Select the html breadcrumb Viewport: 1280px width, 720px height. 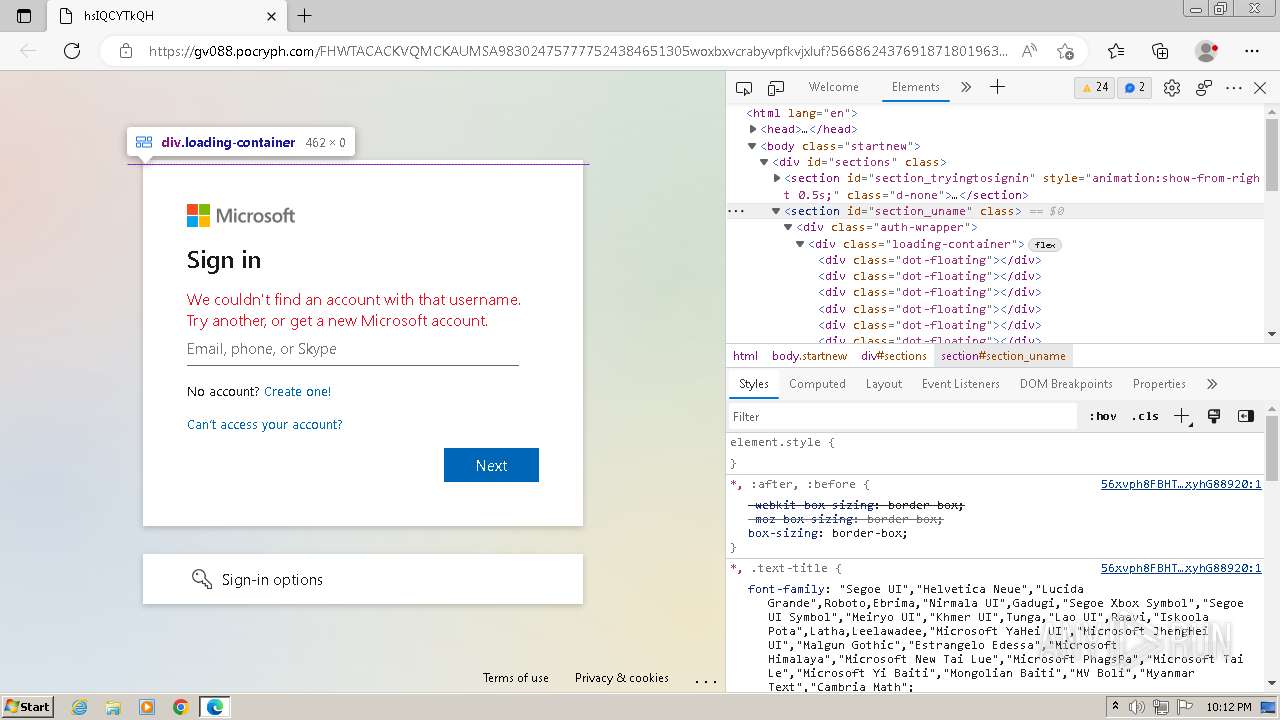point(745,356)
